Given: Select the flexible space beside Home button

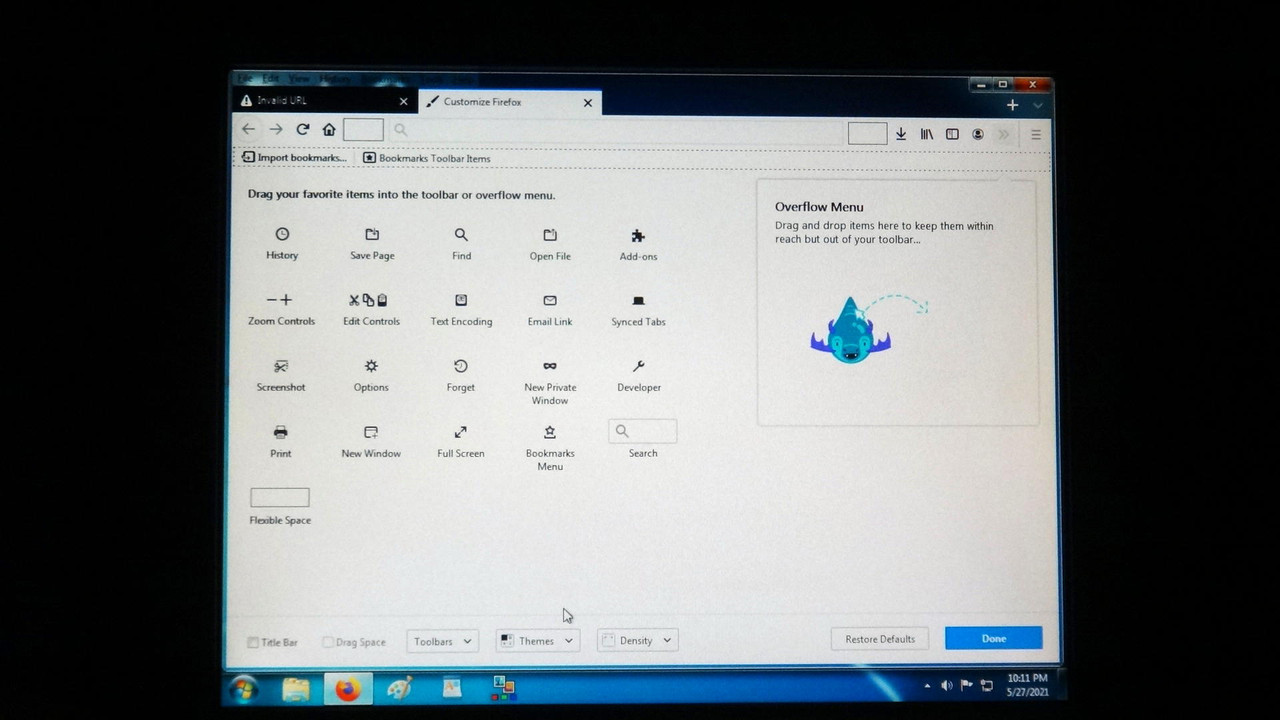Looking at the screenshot, I should tap(363, 129).
